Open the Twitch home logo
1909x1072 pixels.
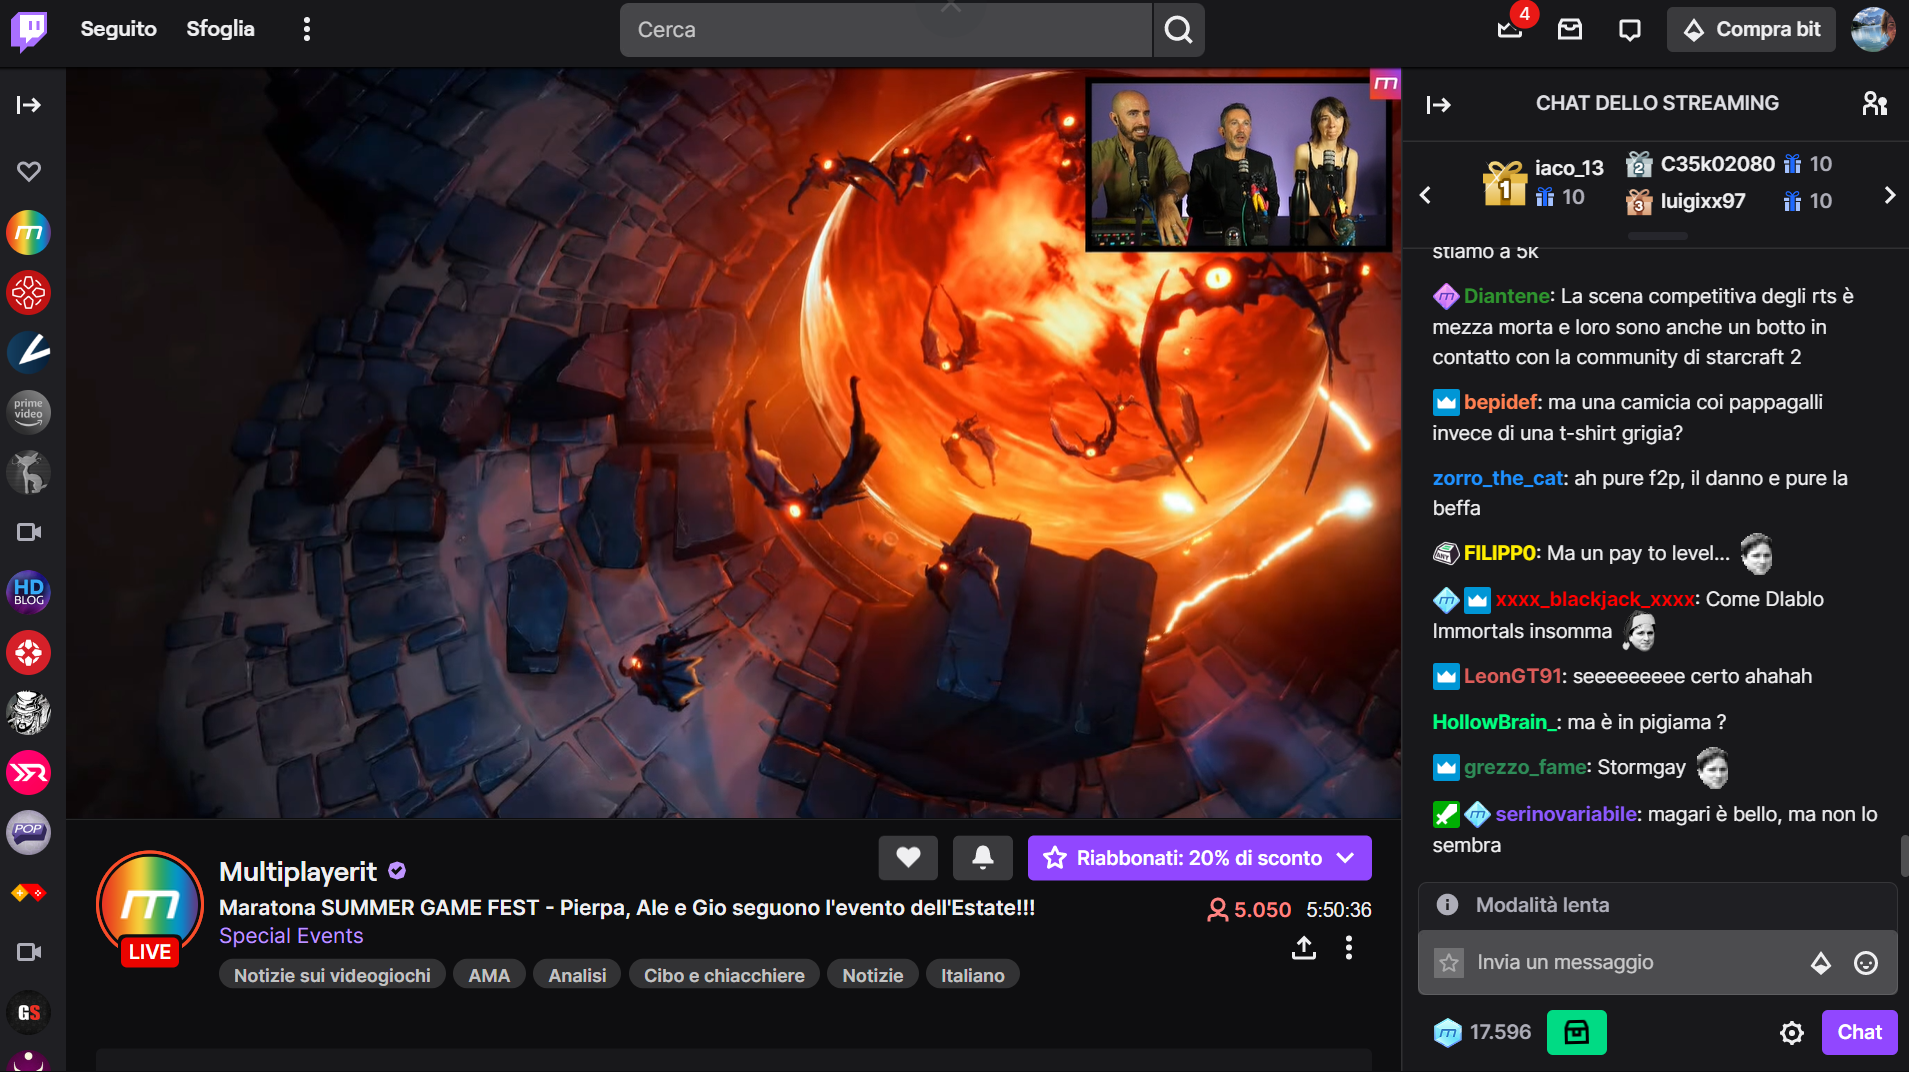[29, 30]
